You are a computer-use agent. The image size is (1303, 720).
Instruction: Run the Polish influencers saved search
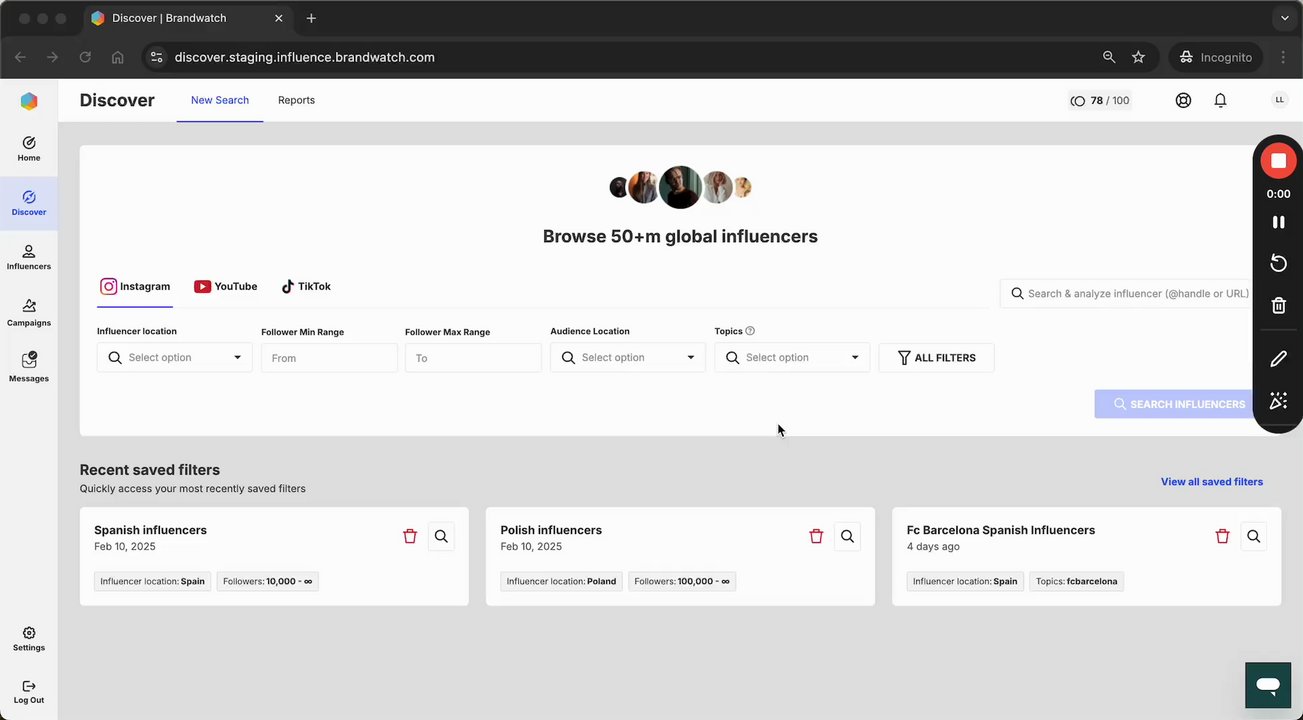[x=847, y=536]
